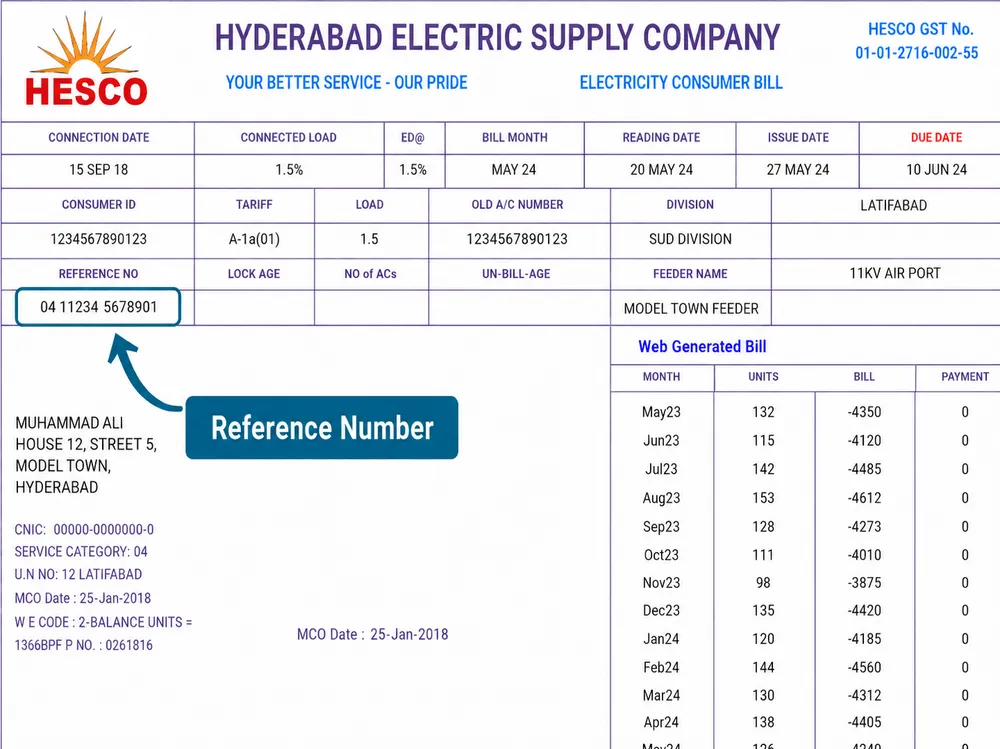Click the Nov23 units value 98
Screen dimensions: 1000x749
763,582
